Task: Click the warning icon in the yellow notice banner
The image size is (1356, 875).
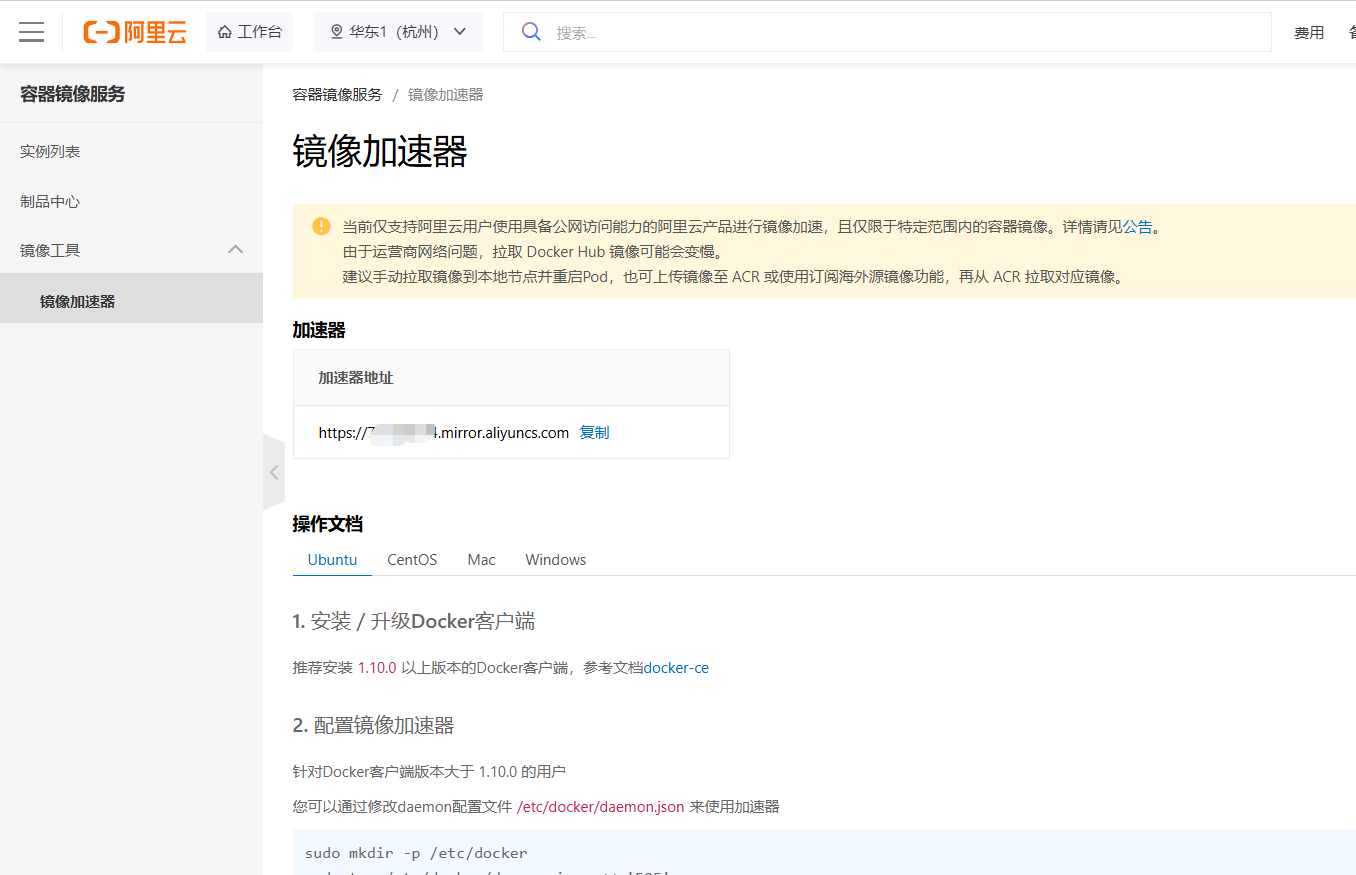Action: tap(321, 226)
